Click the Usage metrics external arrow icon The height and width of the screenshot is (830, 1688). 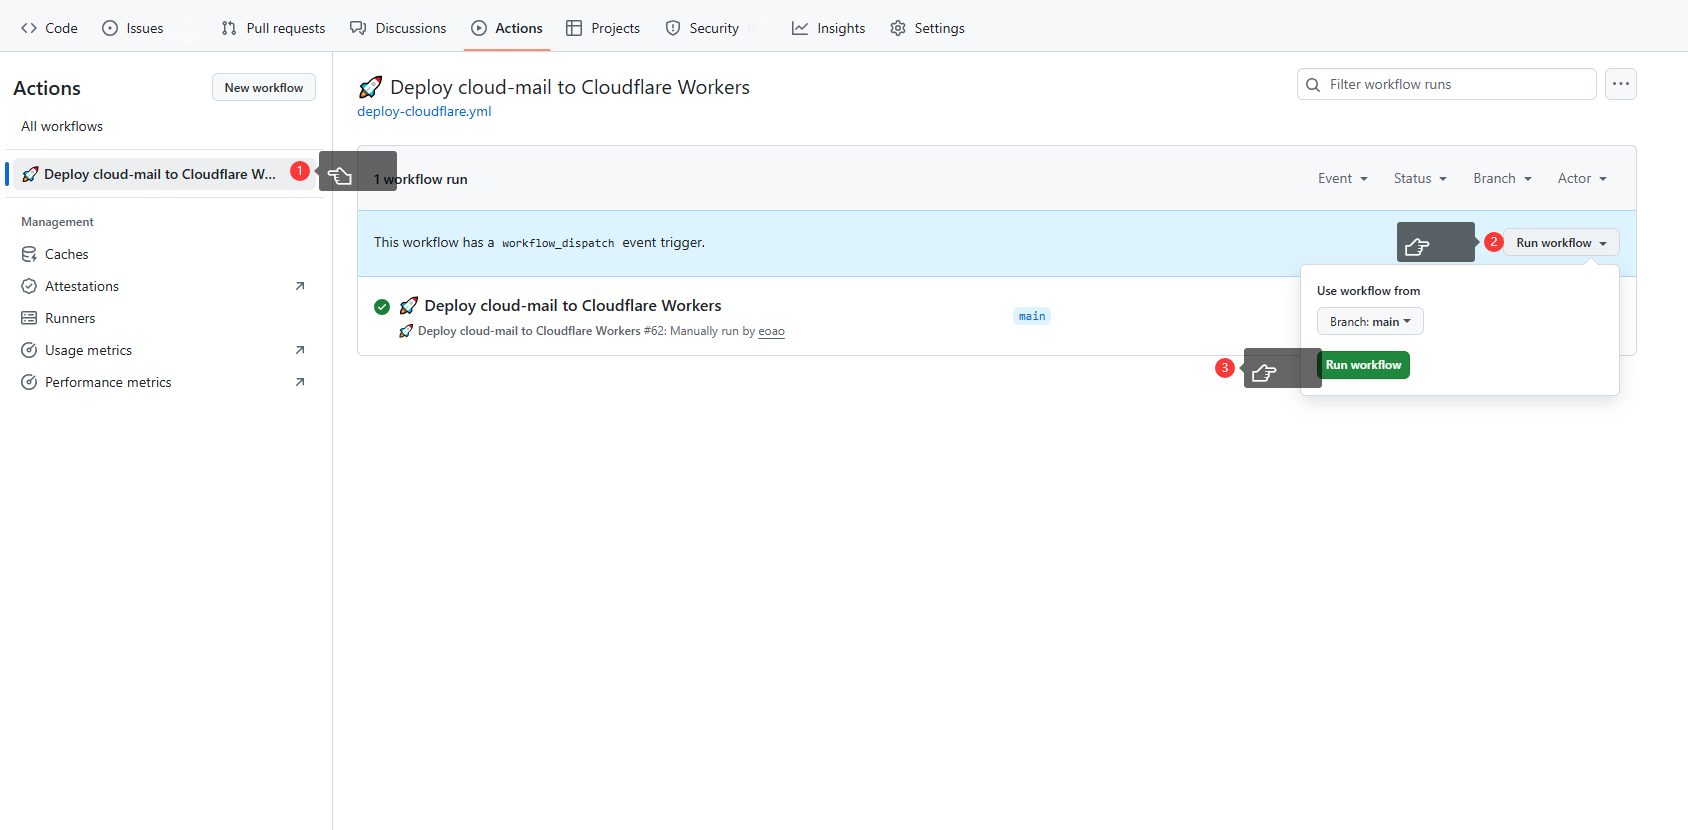[300, 350]
